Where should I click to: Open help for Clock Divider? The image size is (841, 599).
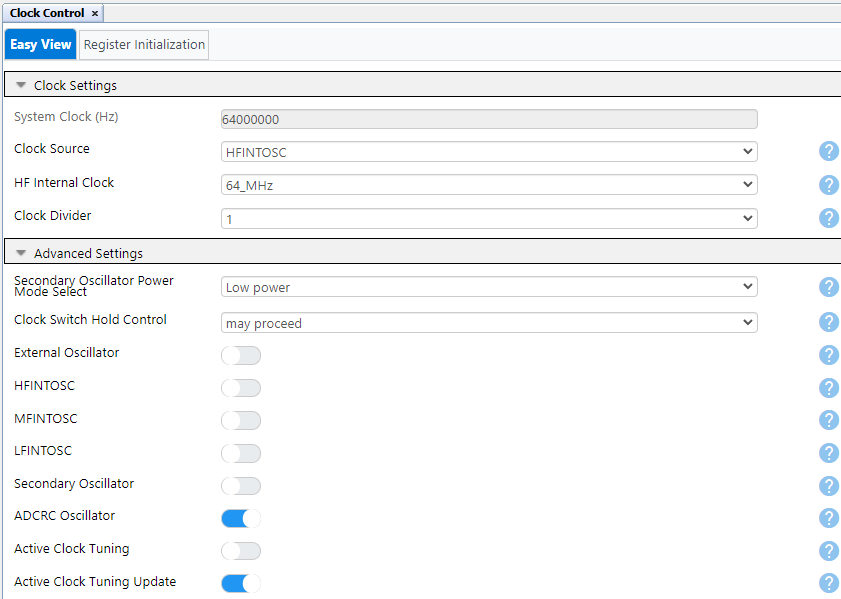point(828,217)
